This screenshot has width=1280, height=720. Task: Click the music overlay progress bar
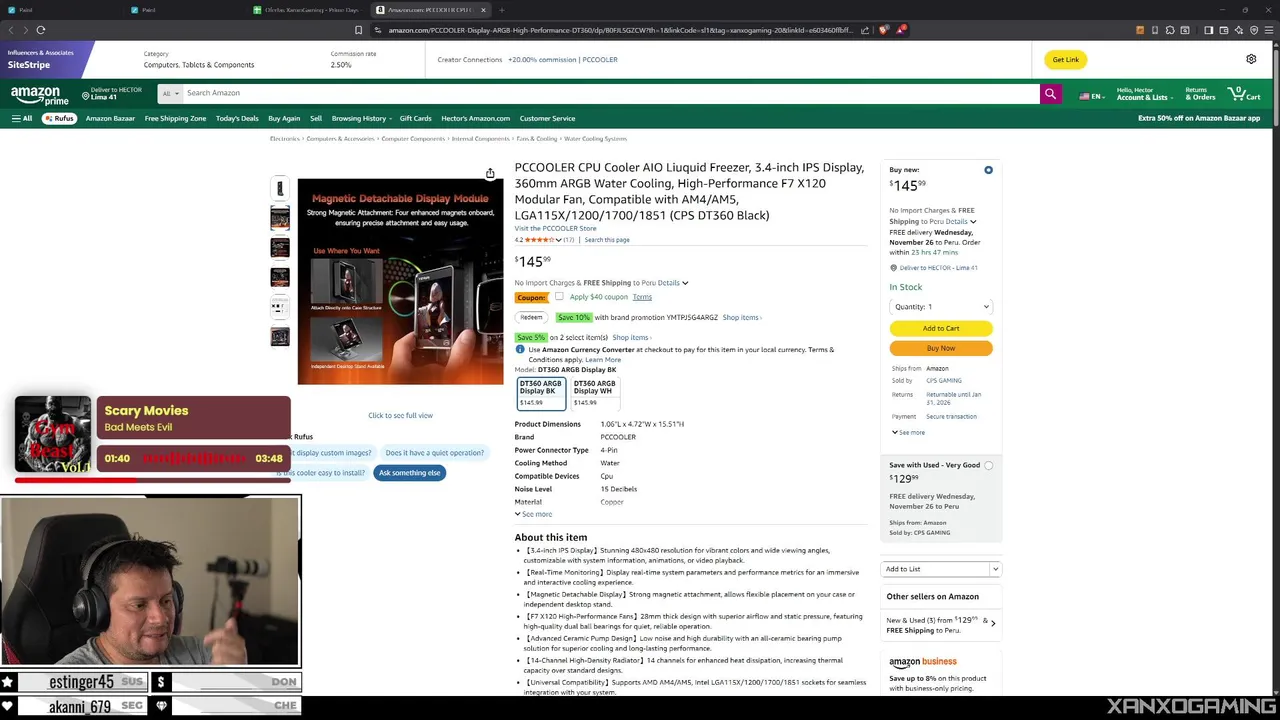152,480
